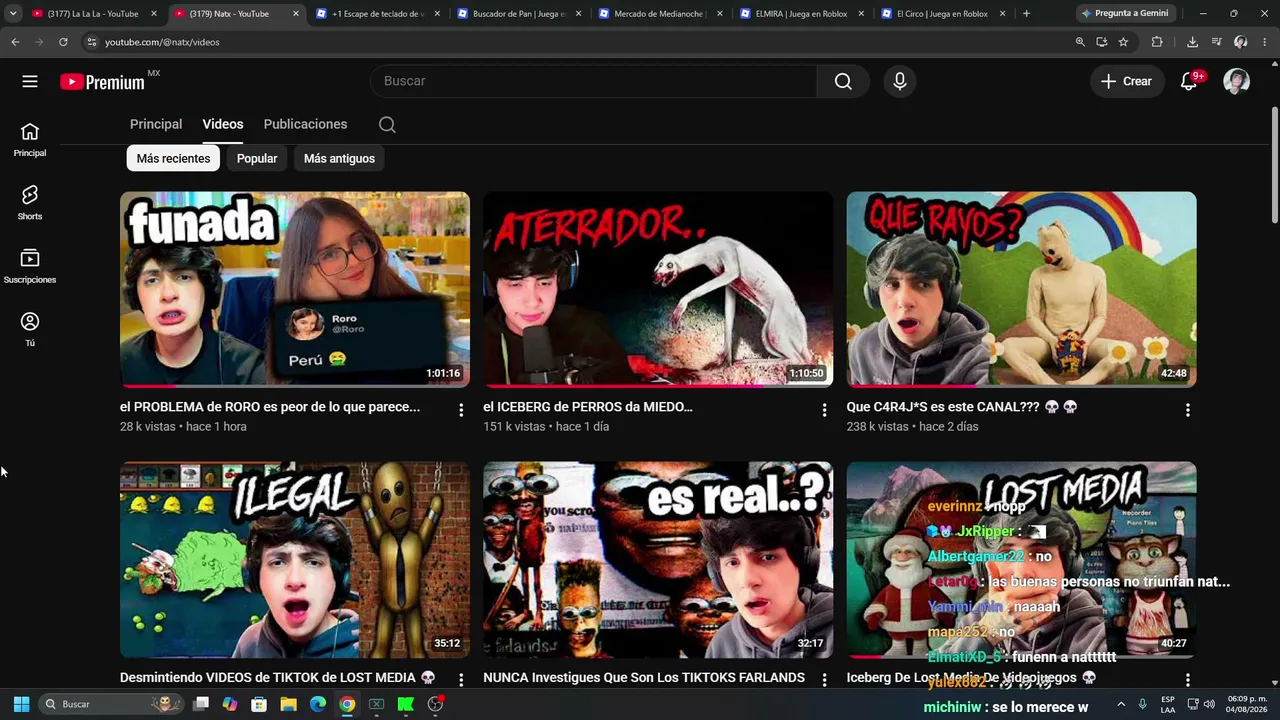Screen dimensions: 1280x720
Task: View site information in address bar
Action: (x=91, y=42)
